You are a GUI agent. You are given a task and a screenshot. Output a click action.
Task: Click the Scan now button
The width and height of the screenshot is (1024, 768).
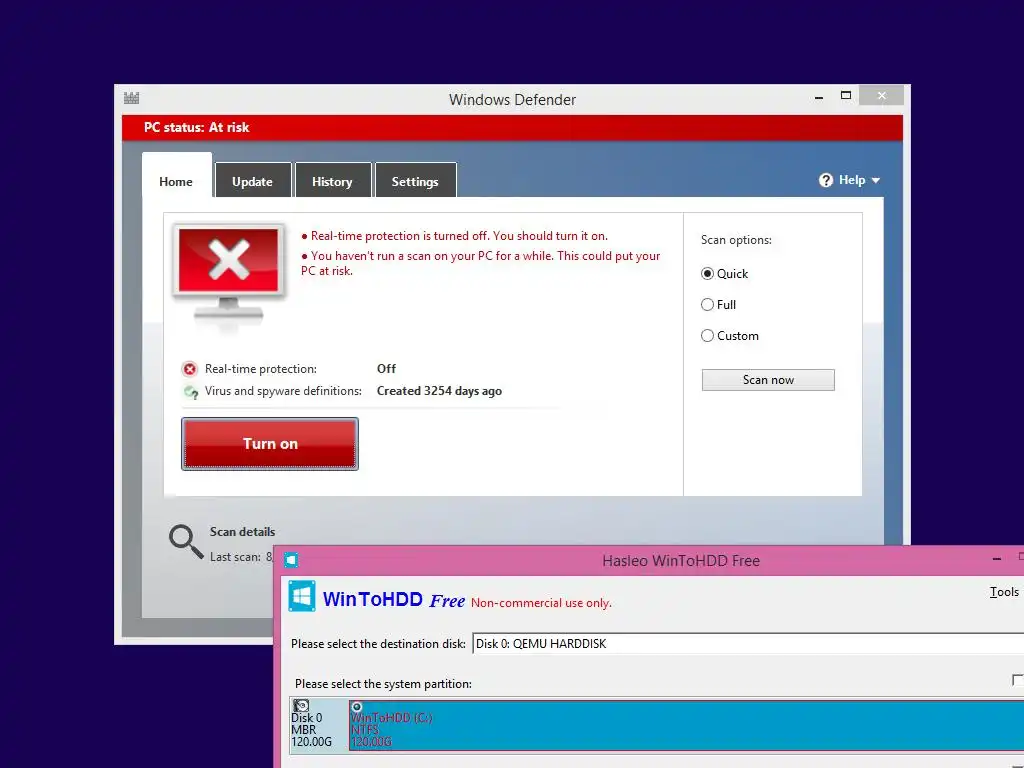[x=768, y=380]
